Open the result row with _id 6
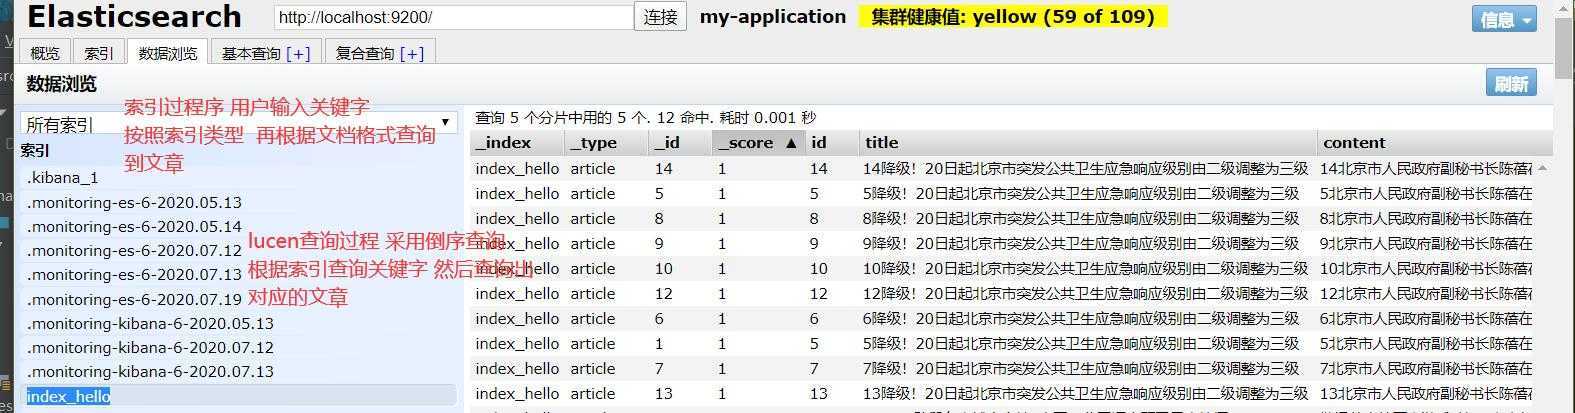Viewport: 1575px width, 413px height. click(1003, 319)
